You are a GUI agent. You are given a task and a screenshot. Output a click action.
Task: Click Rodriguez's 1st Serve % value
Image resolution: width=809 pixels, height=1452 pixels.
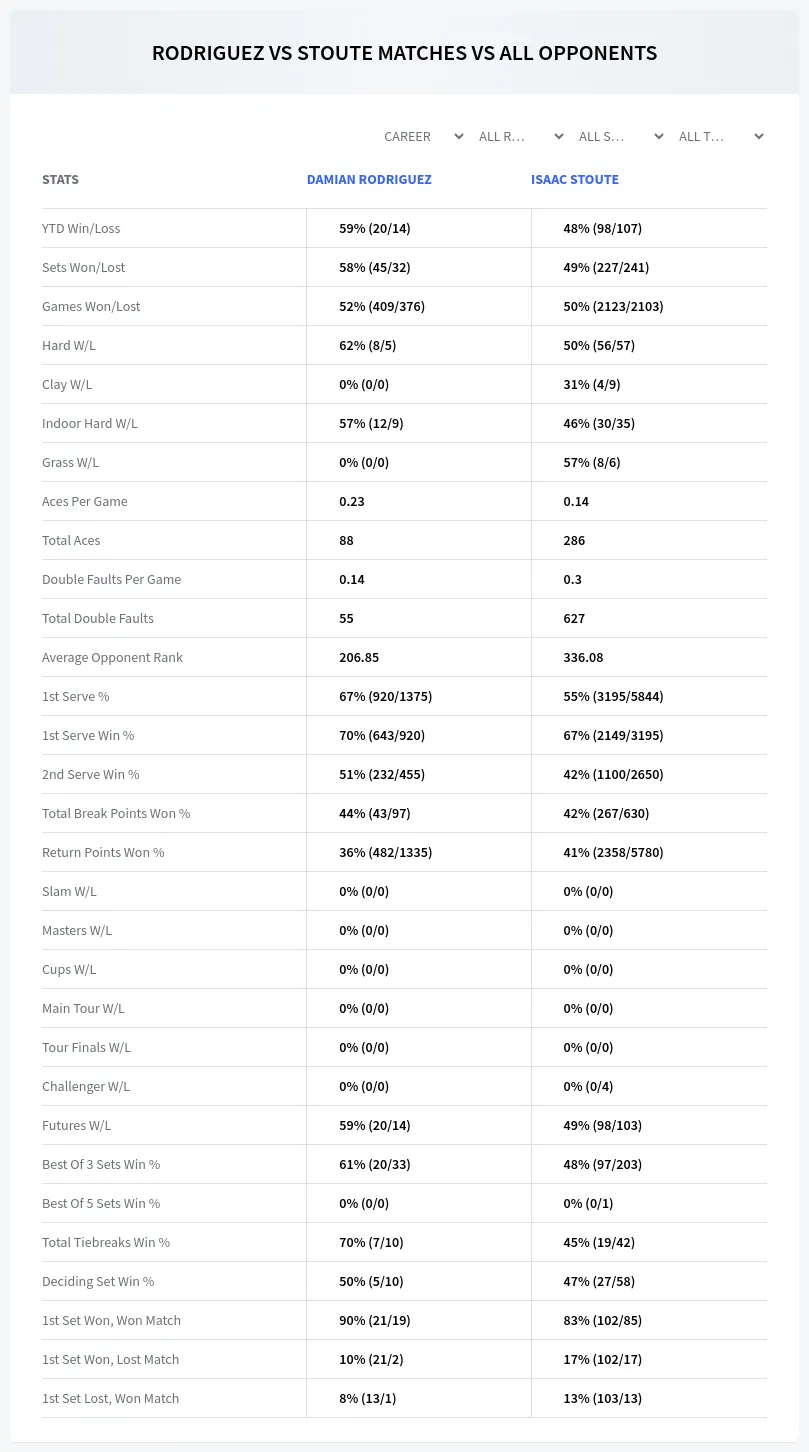(x=385, y=696)
